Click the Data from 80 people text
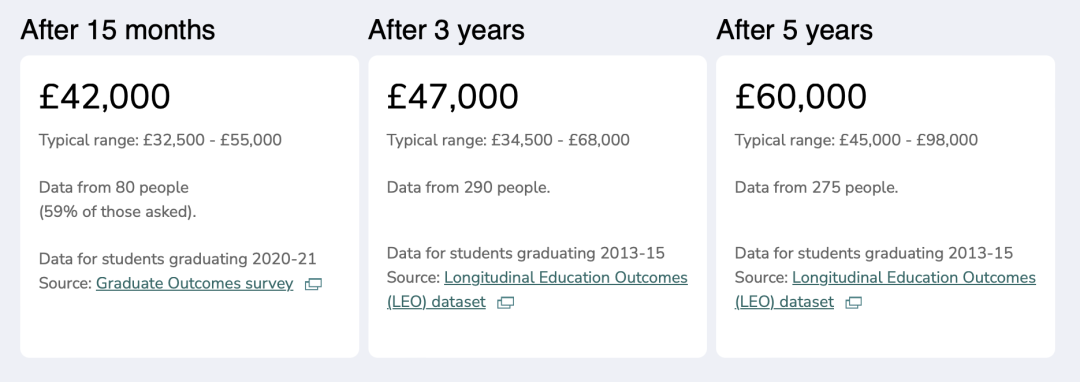The width and height of the screenshot is (1080, 382). point(114,188)
